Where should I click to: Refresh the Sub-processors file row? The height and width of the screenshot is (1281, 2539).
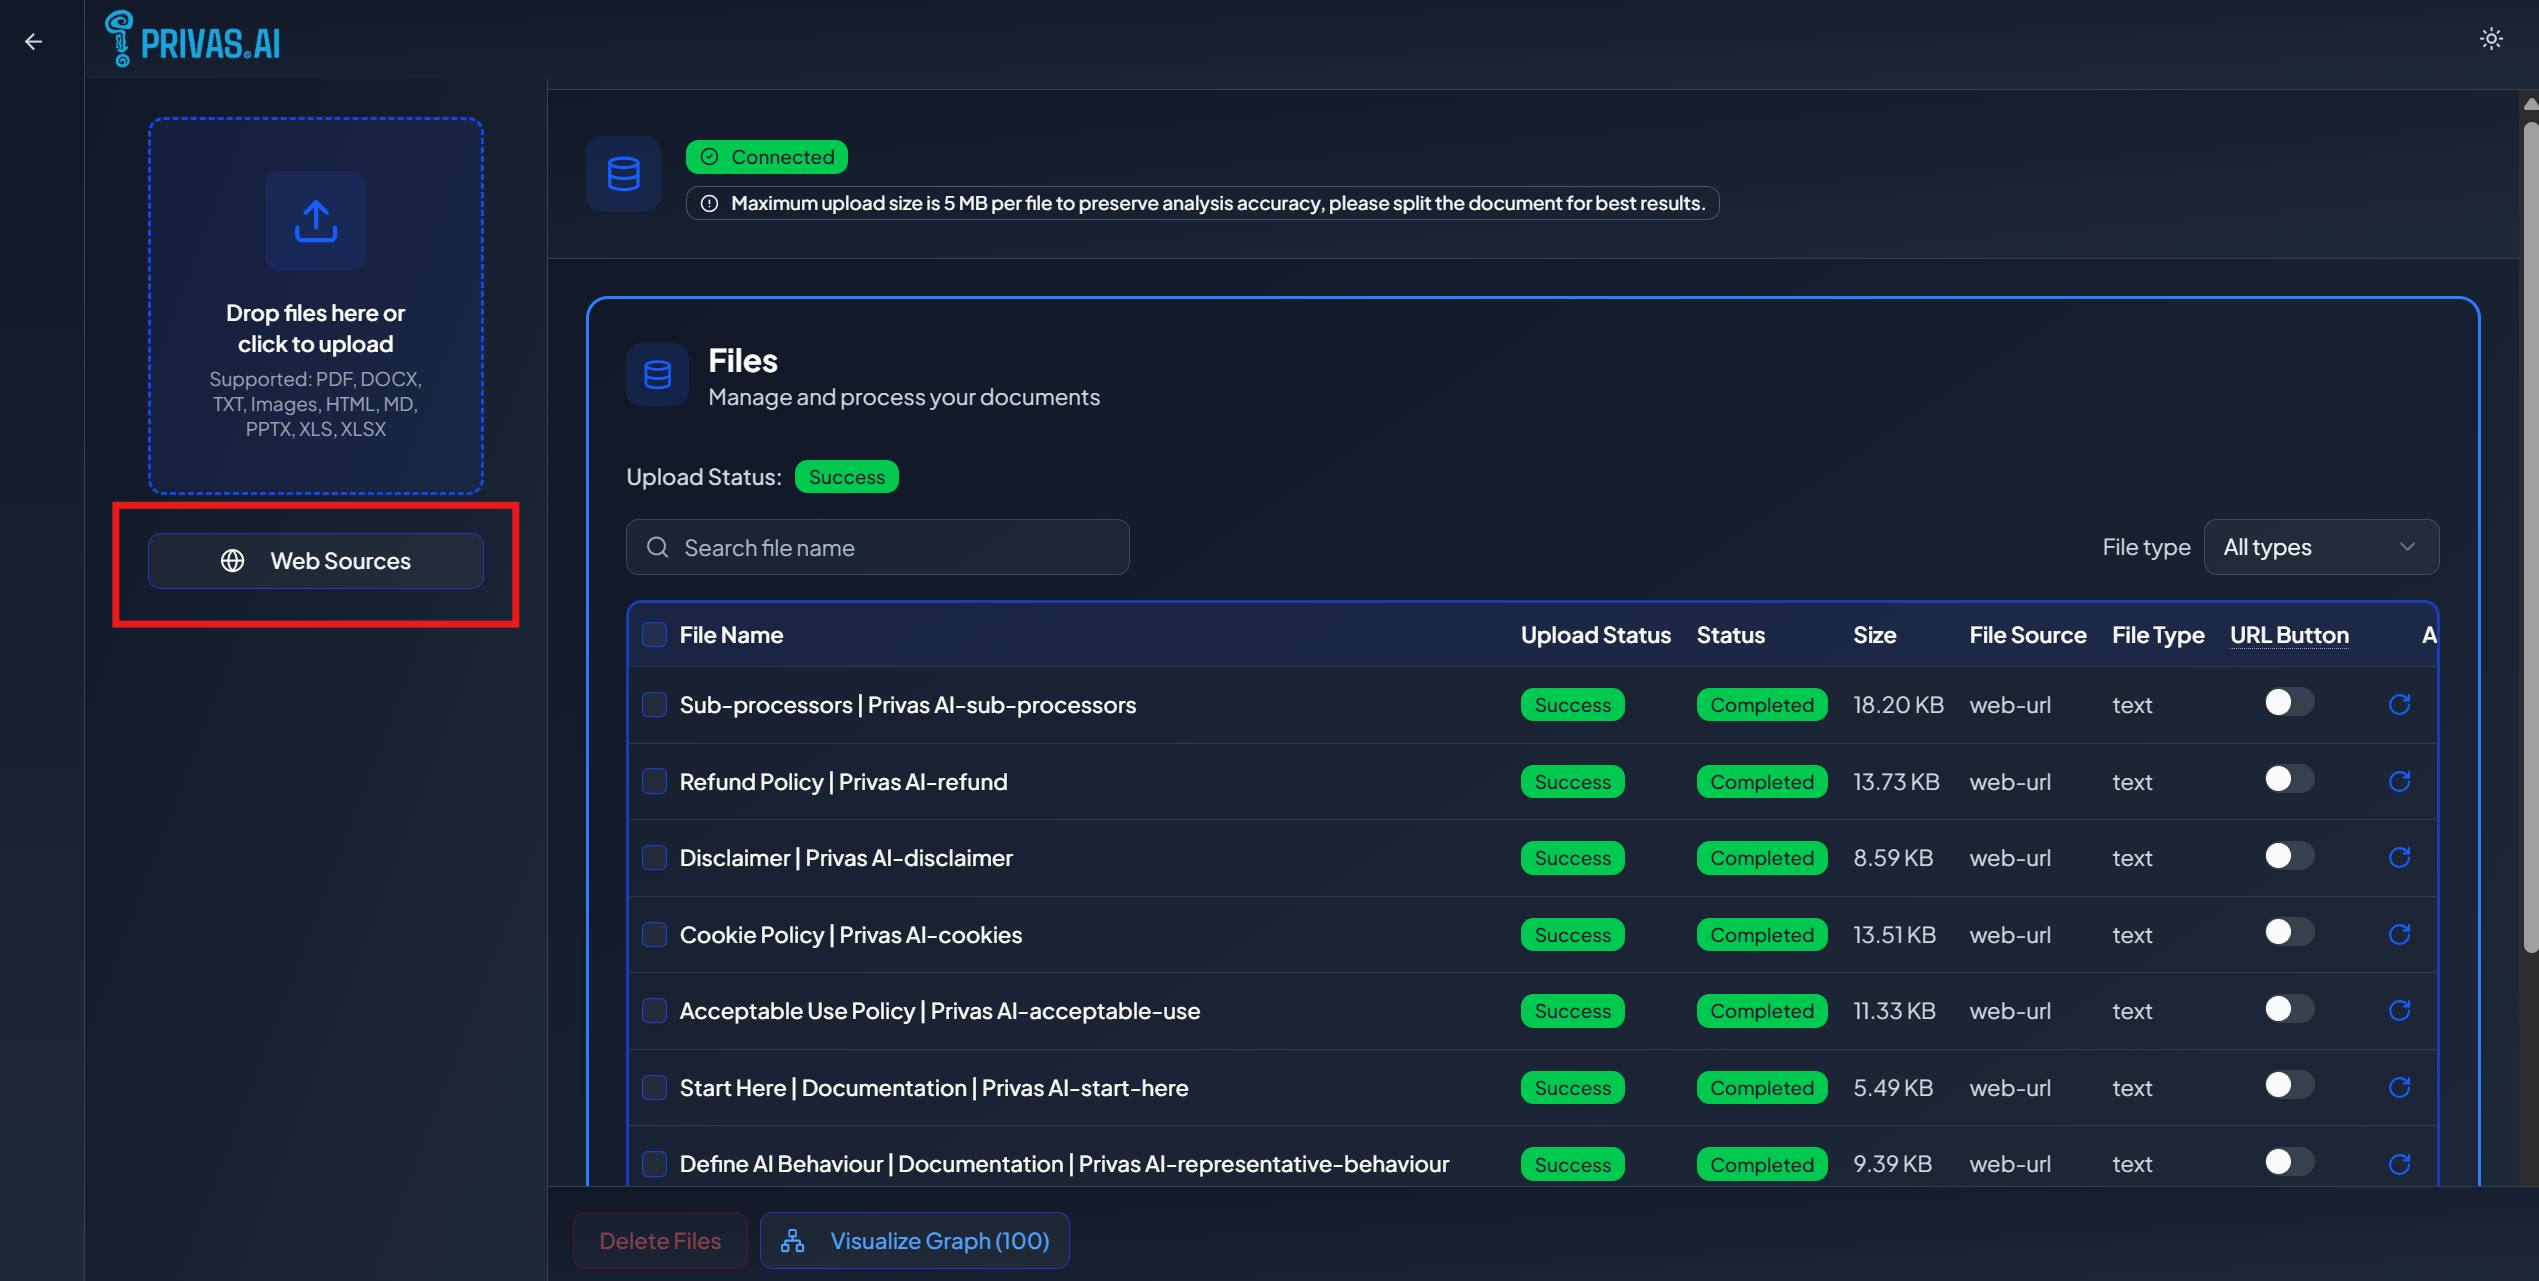pos(2399,704)
